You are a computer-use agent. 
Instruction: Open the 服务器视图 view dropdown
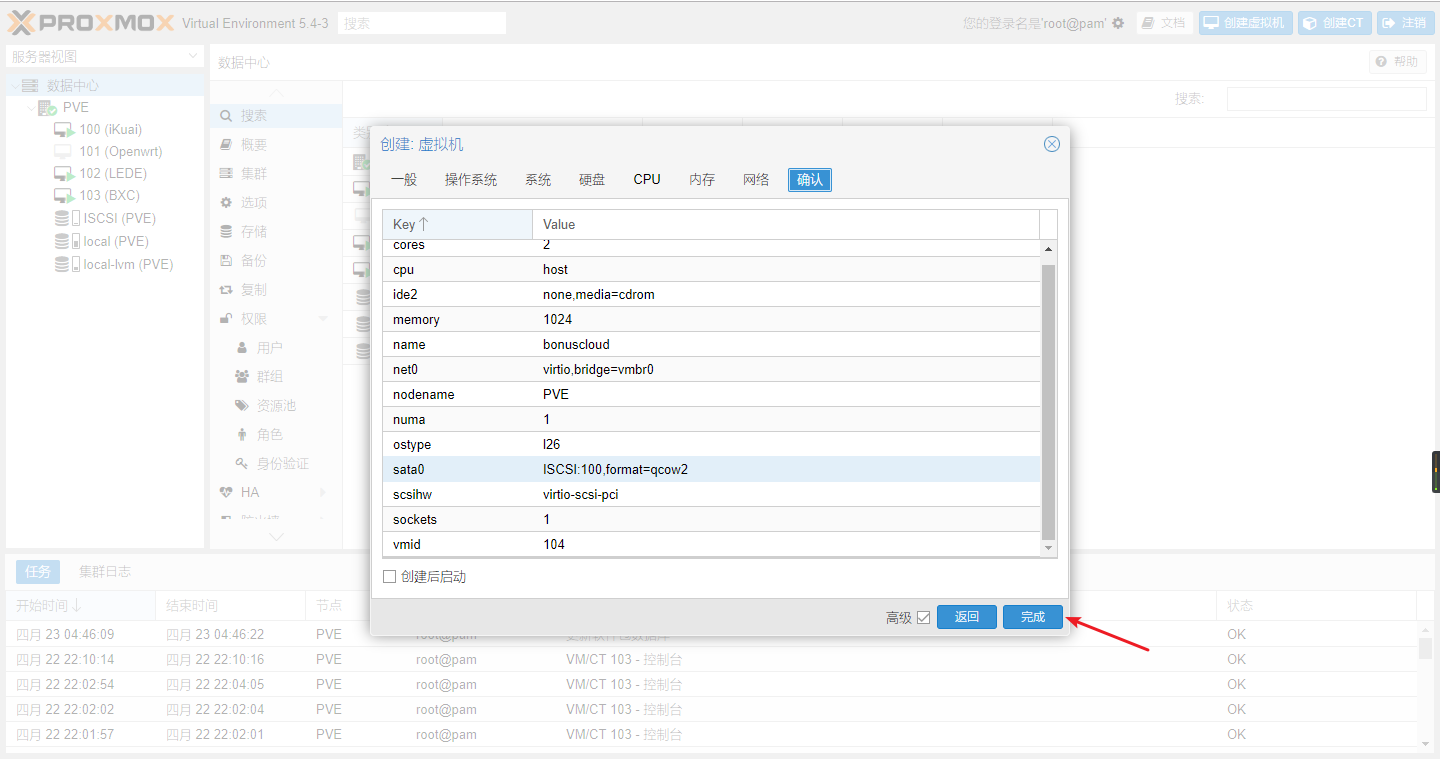[105, 57]
